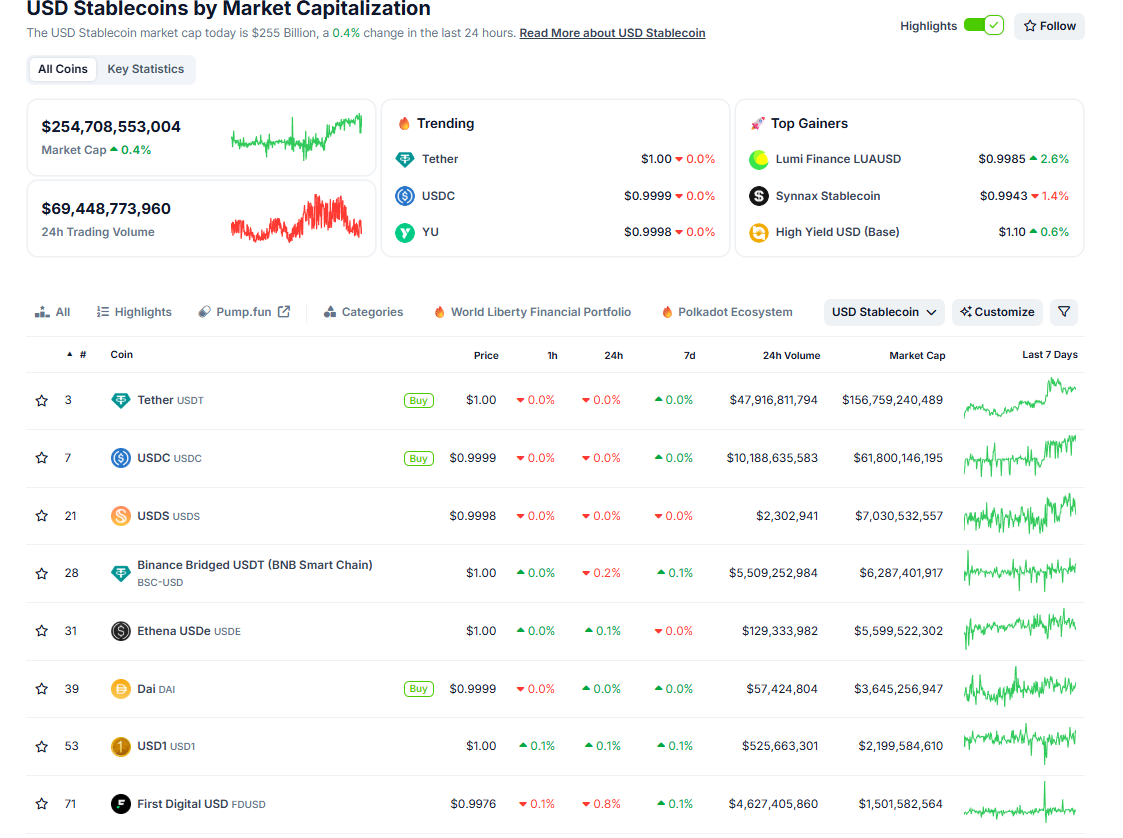The height and width of the screenshot is (838, 1123).
Task: Open Read More about USD Stablecoin link
Action: (x=612, y=33)
